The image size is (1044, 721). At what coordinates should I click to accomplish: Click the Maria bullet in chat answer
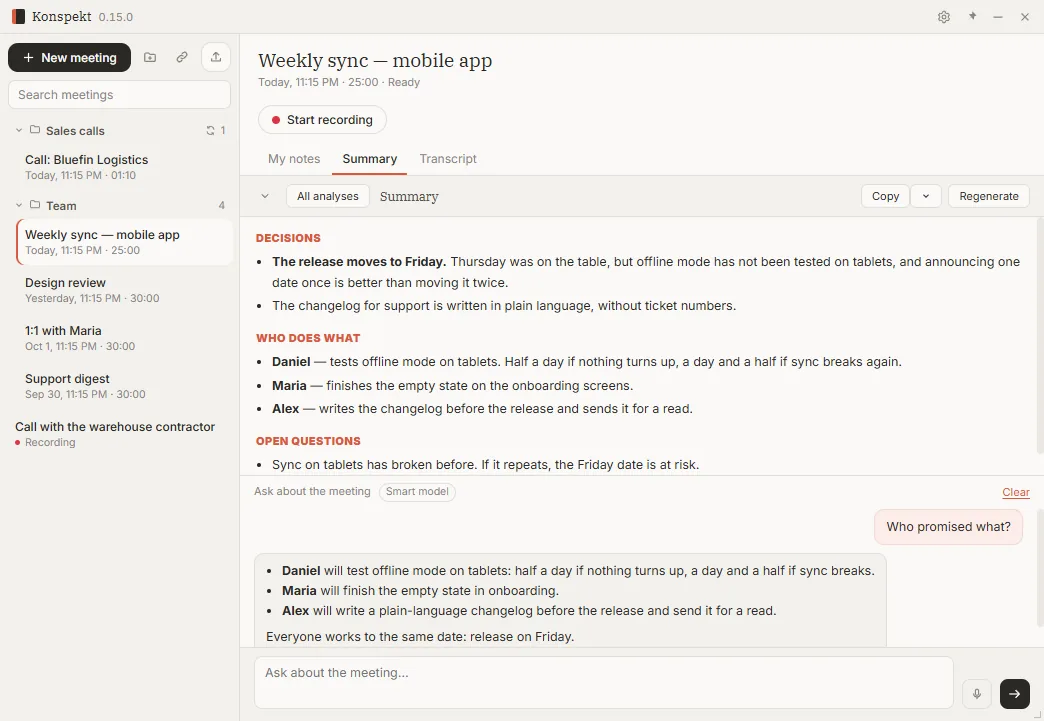tap(419, 591)
